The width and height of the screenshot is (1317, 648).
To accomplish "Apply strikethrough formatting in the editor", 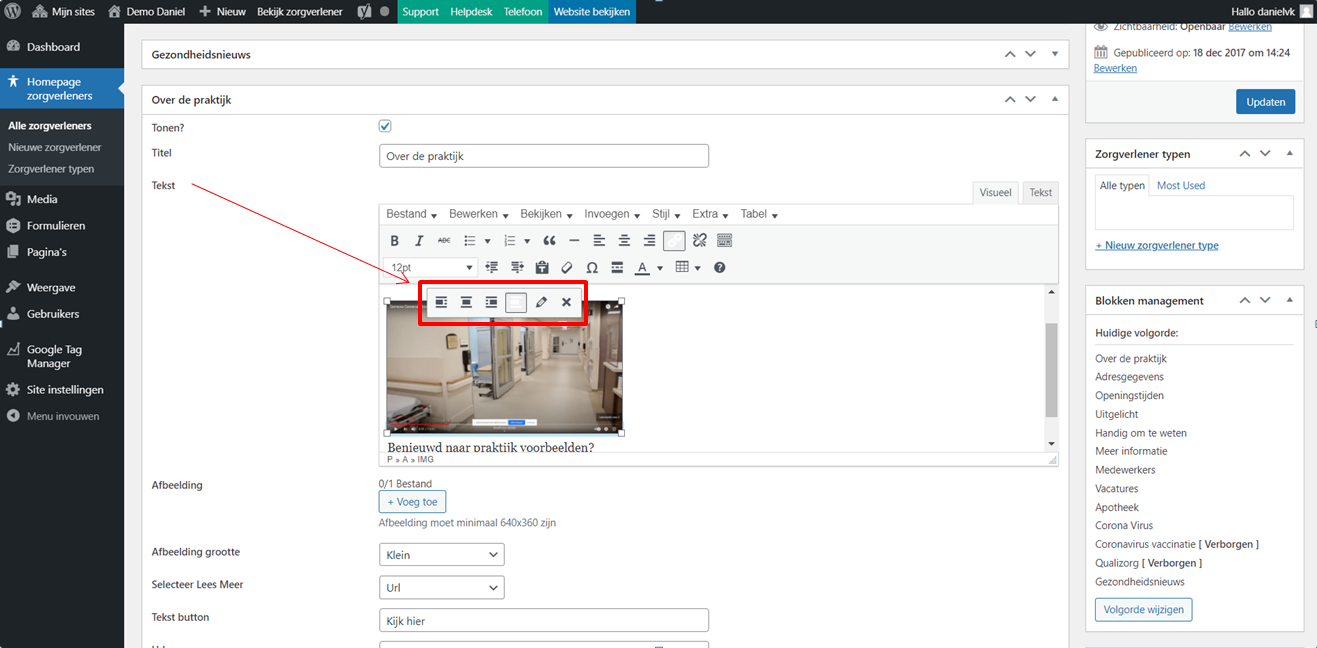I will [x=444, y=241].
